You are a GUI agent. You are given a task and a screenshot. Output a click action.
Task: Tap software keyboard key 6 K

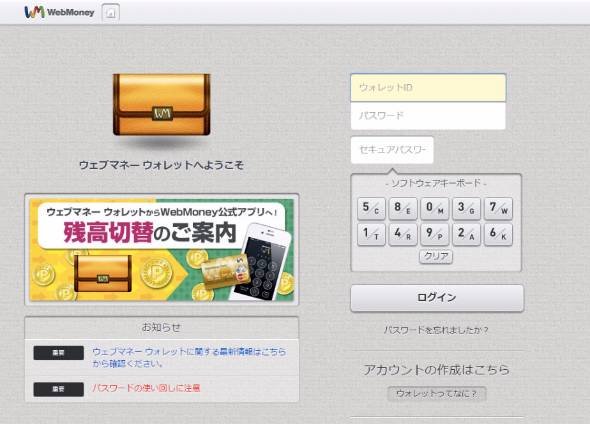click(x=498, y=234)
